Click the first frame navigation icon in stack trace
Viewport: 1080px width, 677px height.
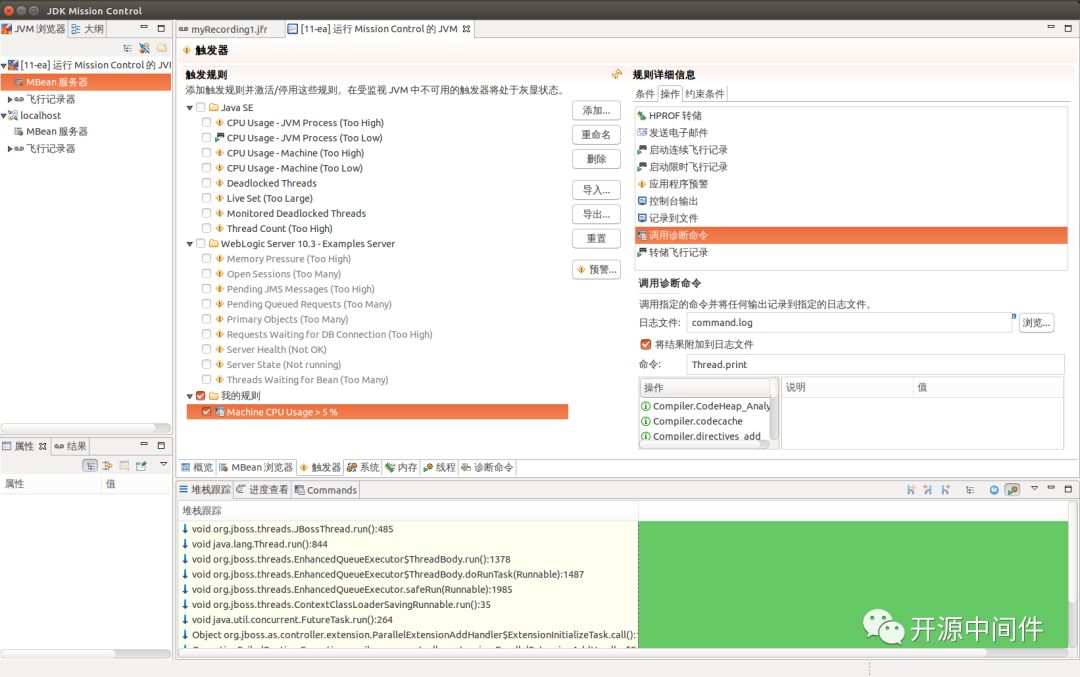click(x=911, y=490)
